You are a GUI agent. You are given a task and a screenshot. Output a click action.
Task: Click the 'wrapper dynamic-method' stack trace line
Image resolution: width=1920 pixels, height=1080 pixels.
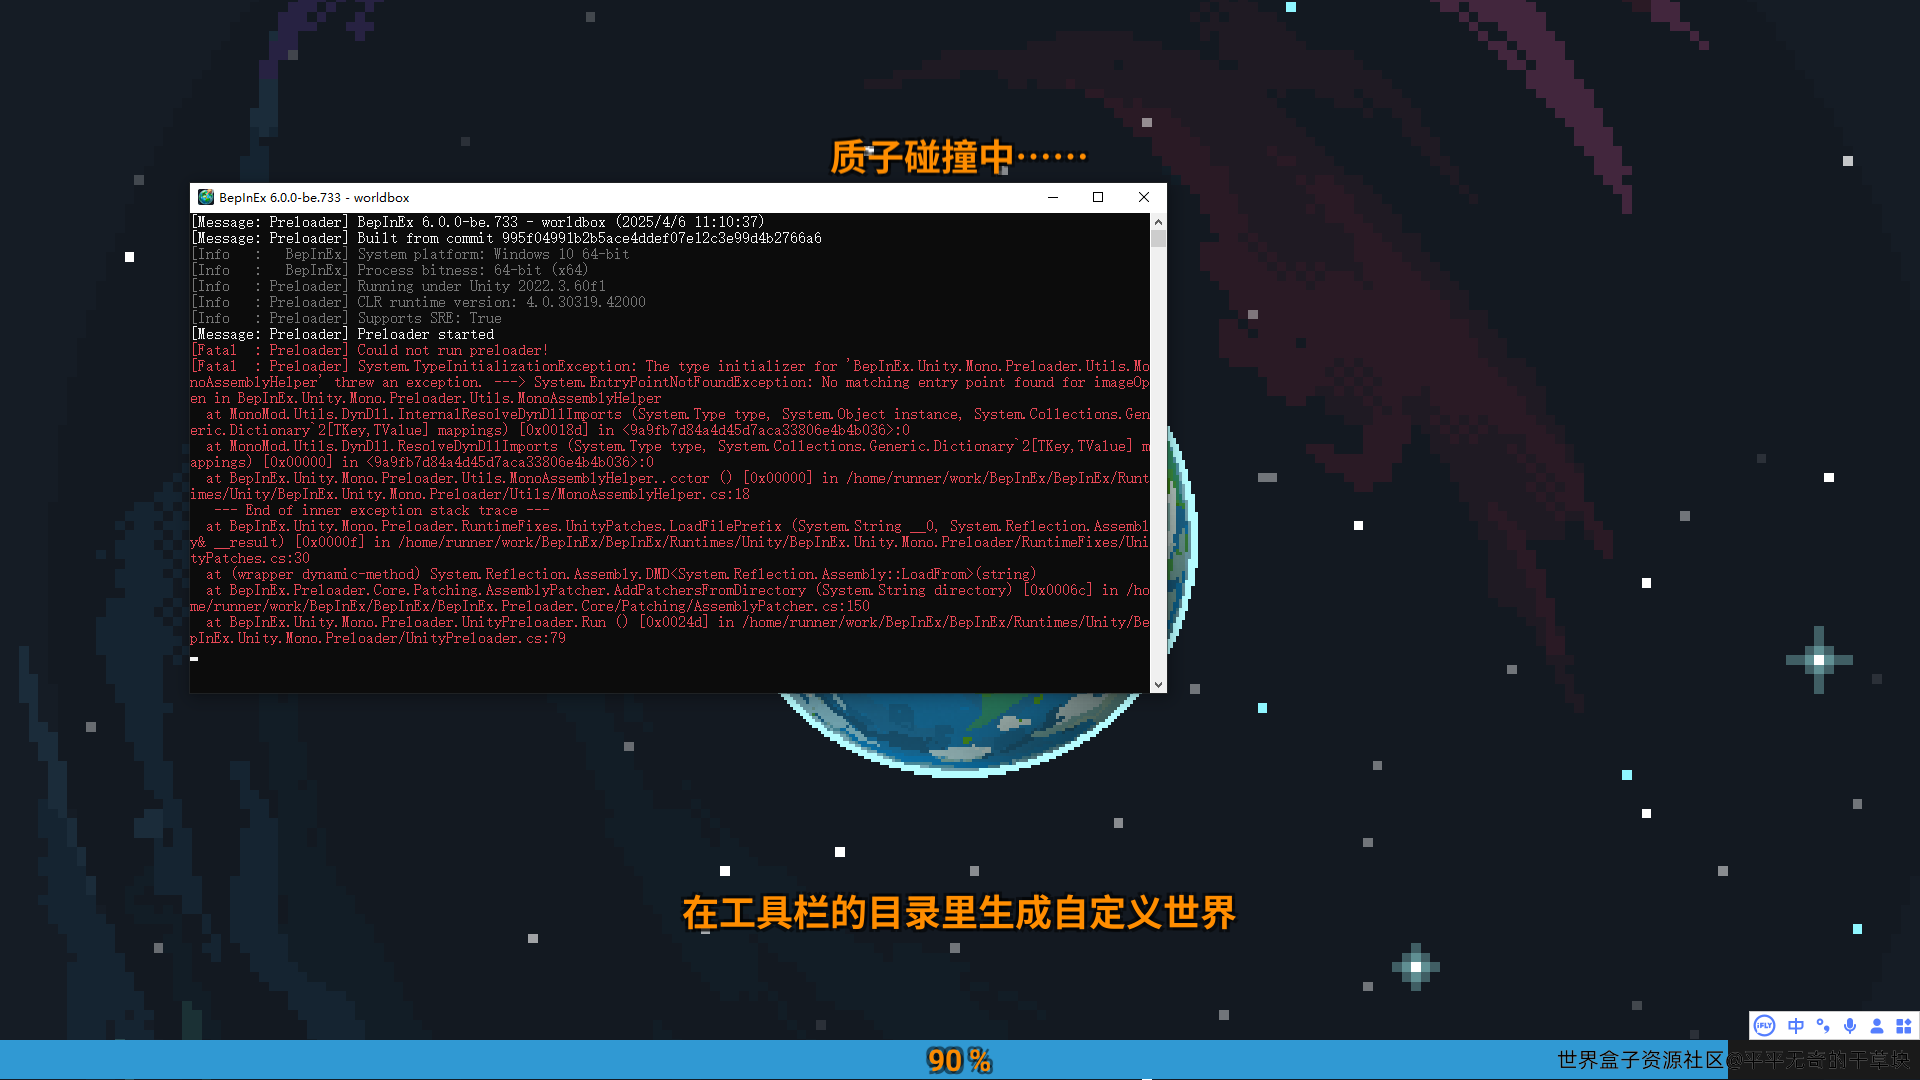pyautogui.click(x=621, y=574)
